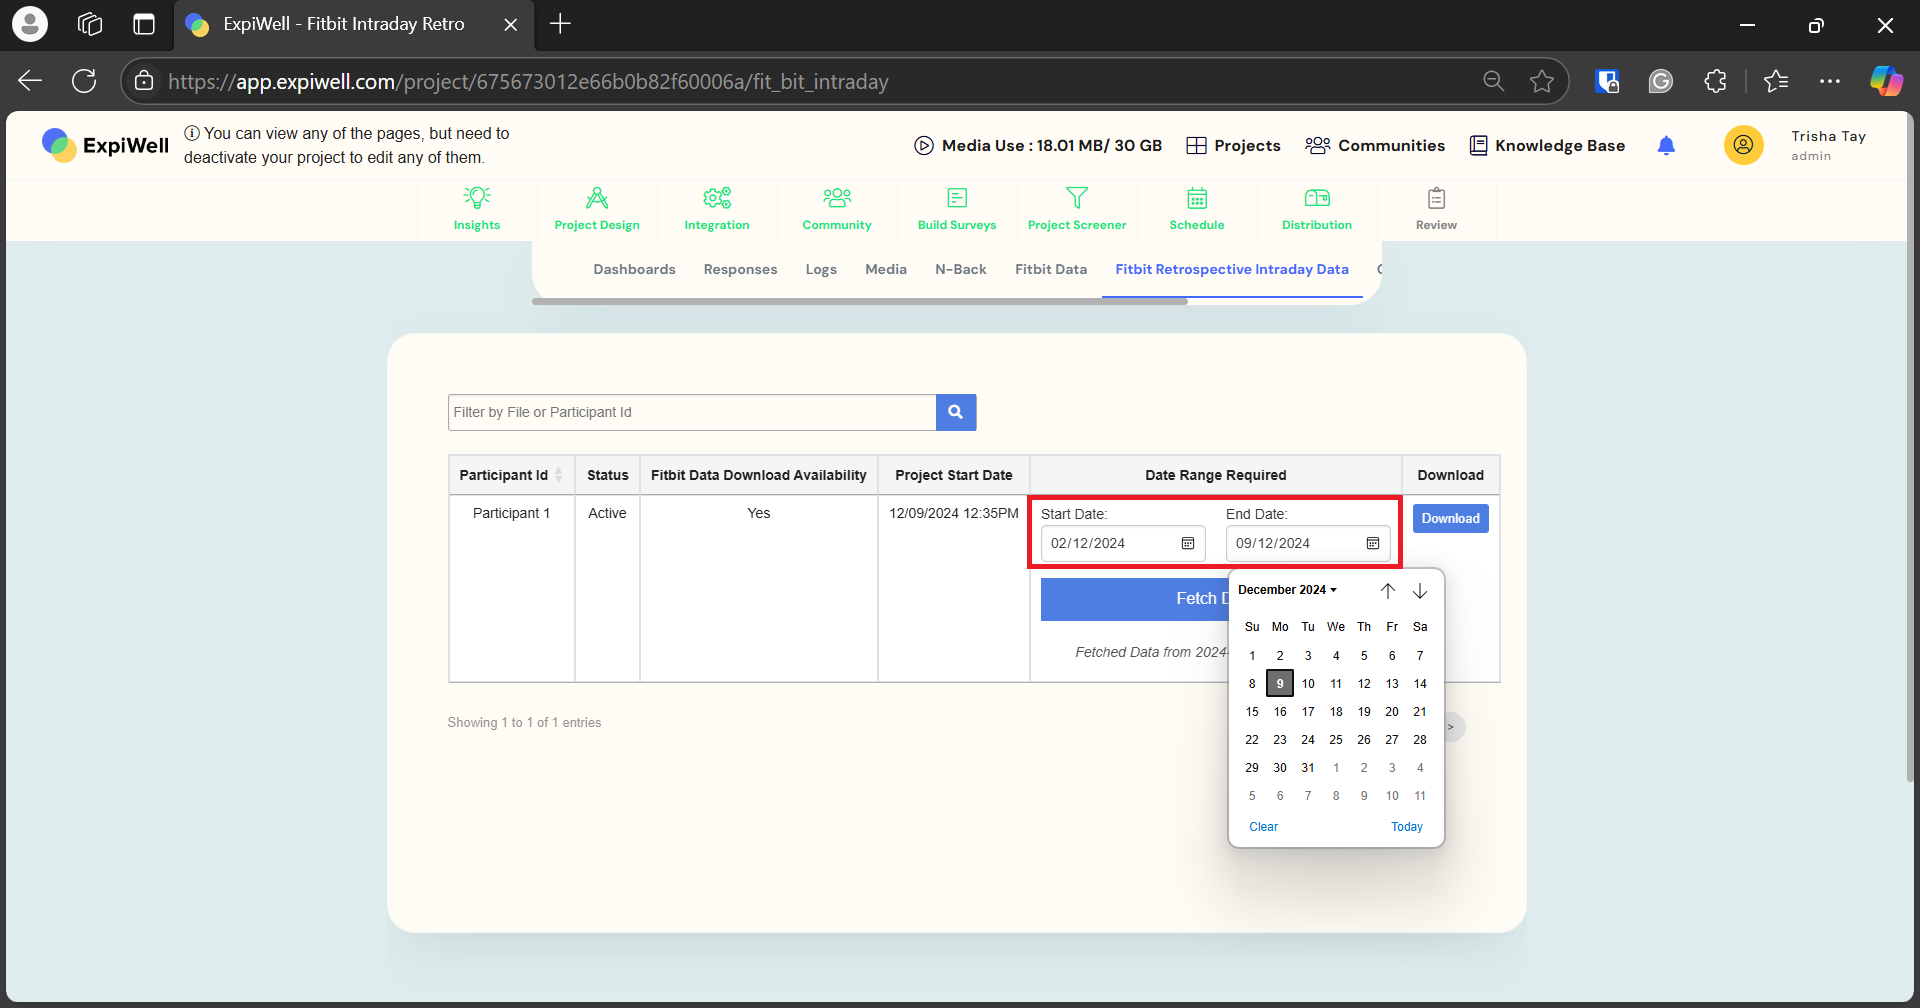Click the browser refresh icon

pyautogui.click(x=84, y=81)
